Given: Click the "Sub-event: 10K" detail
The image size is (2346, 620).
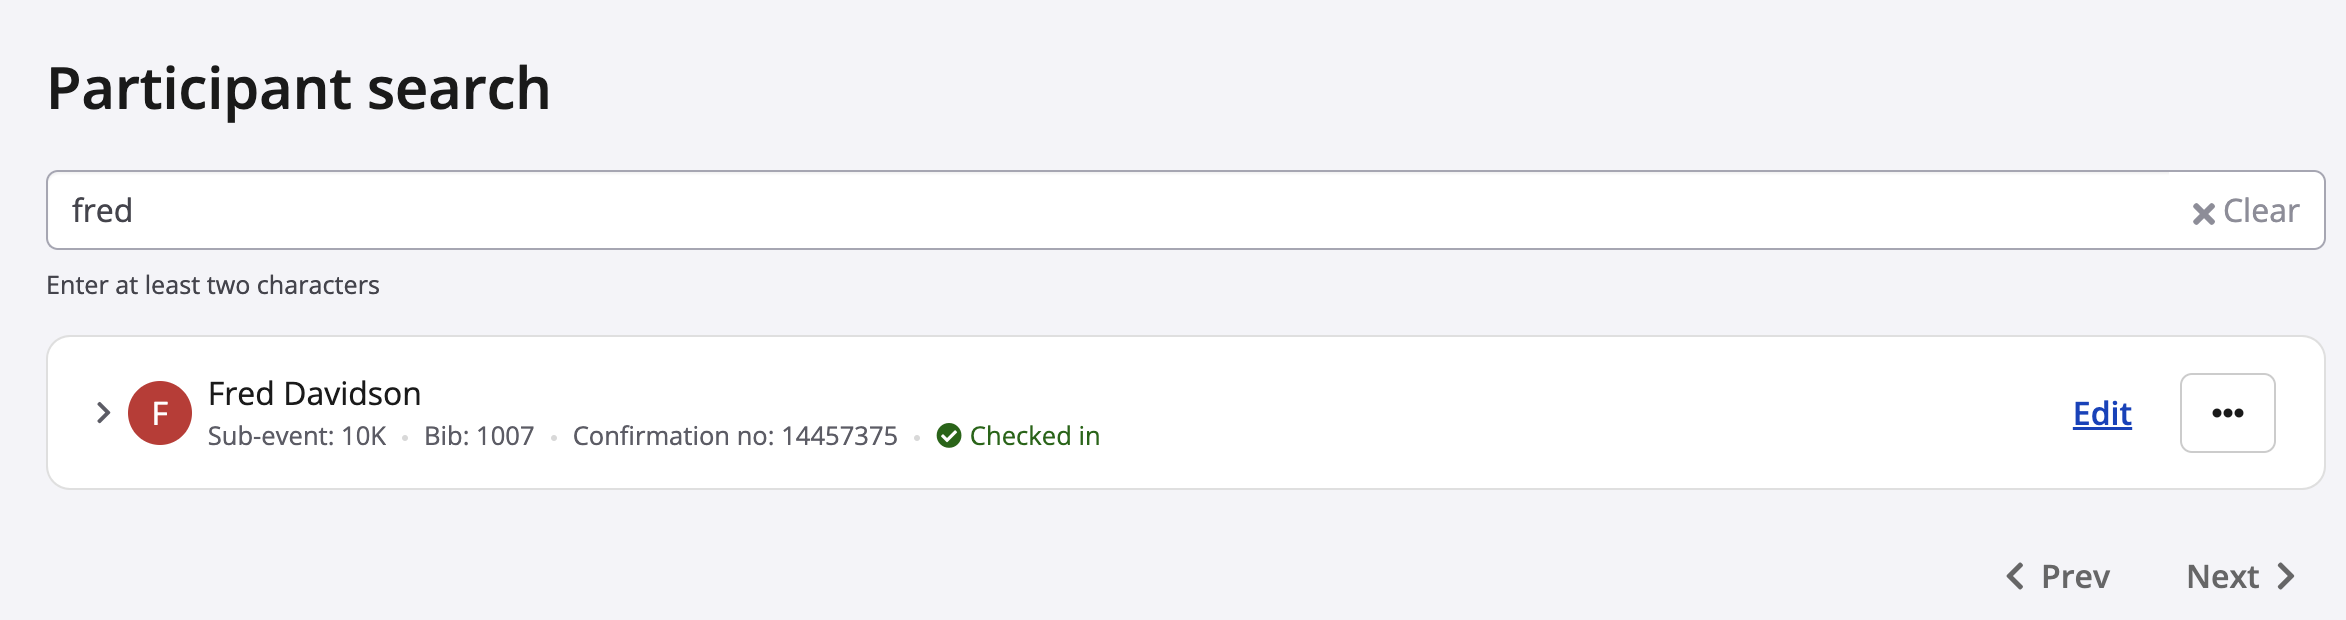Looking at the screenshot, I should pos(297,436).
